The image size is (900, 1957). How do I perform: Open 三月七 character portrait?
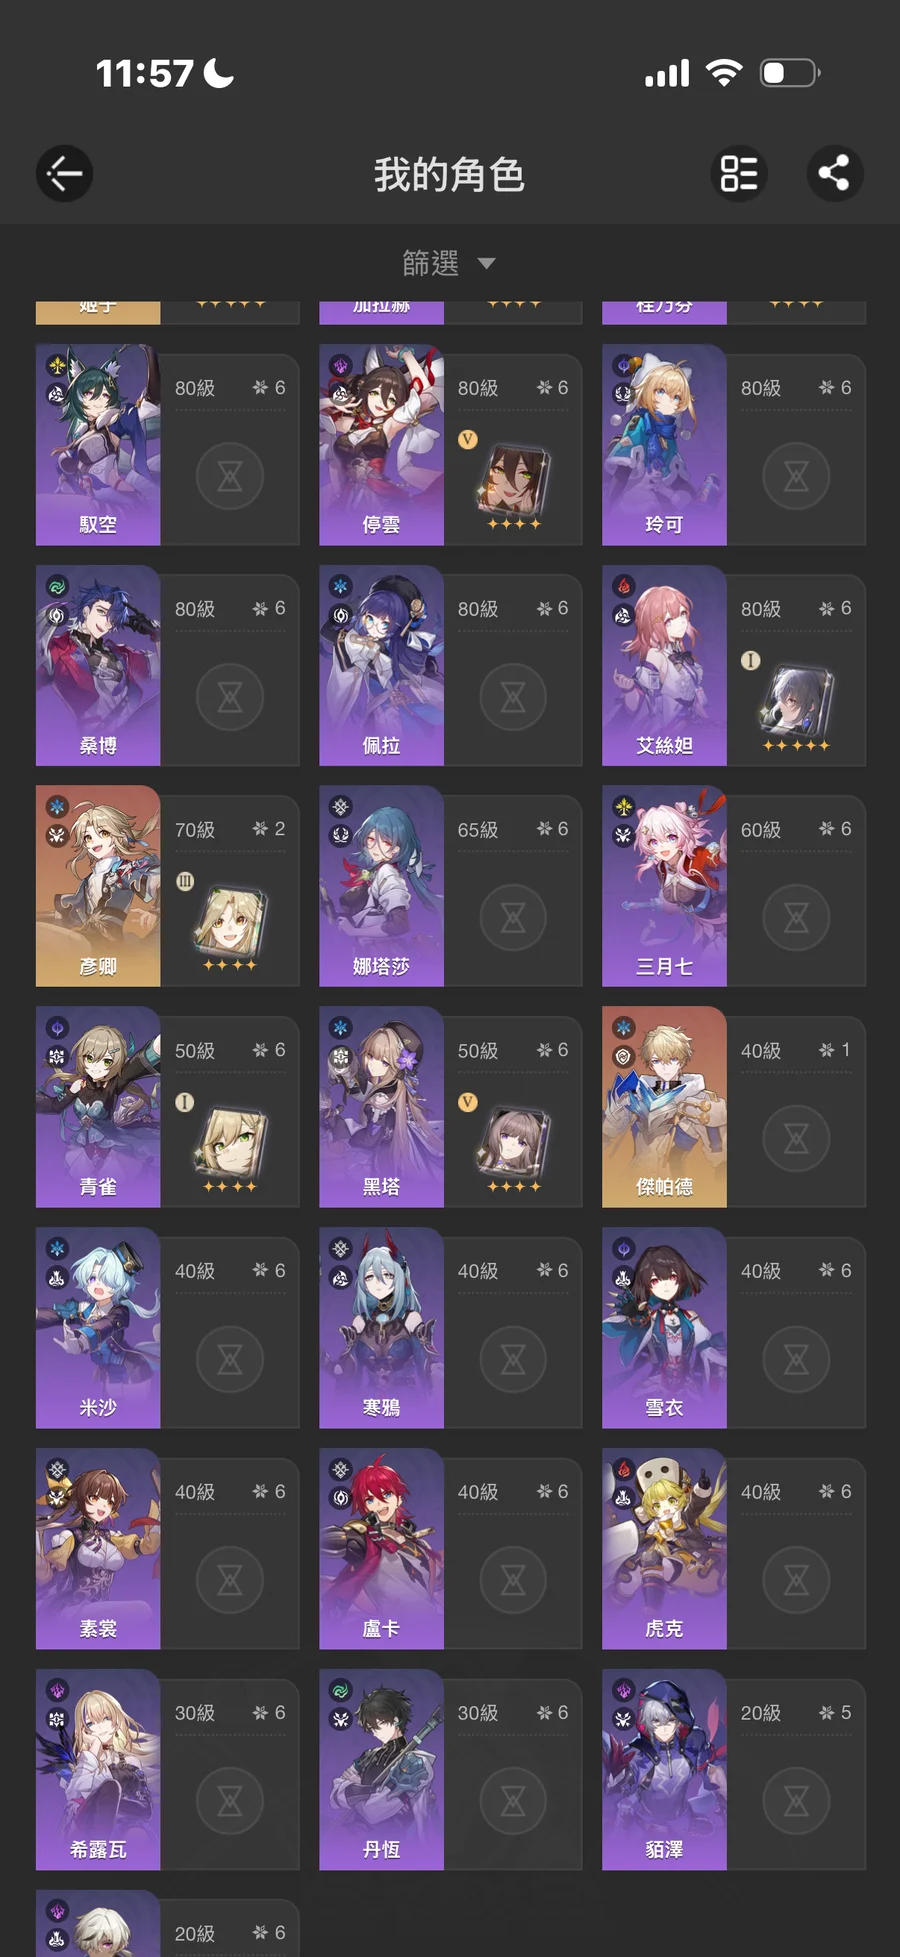pos(664,886)
